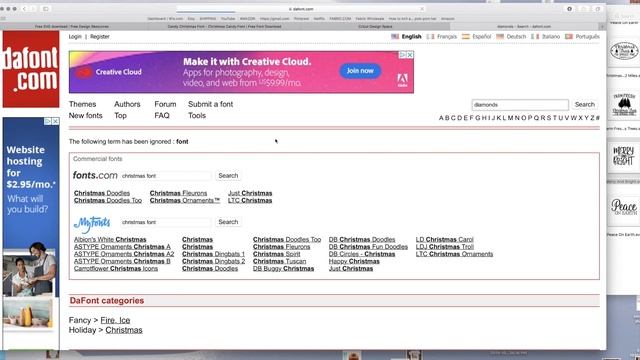Open LTC Christmas link on fonts.com
The width and height of the screenshot is (640, 360).
250,200
